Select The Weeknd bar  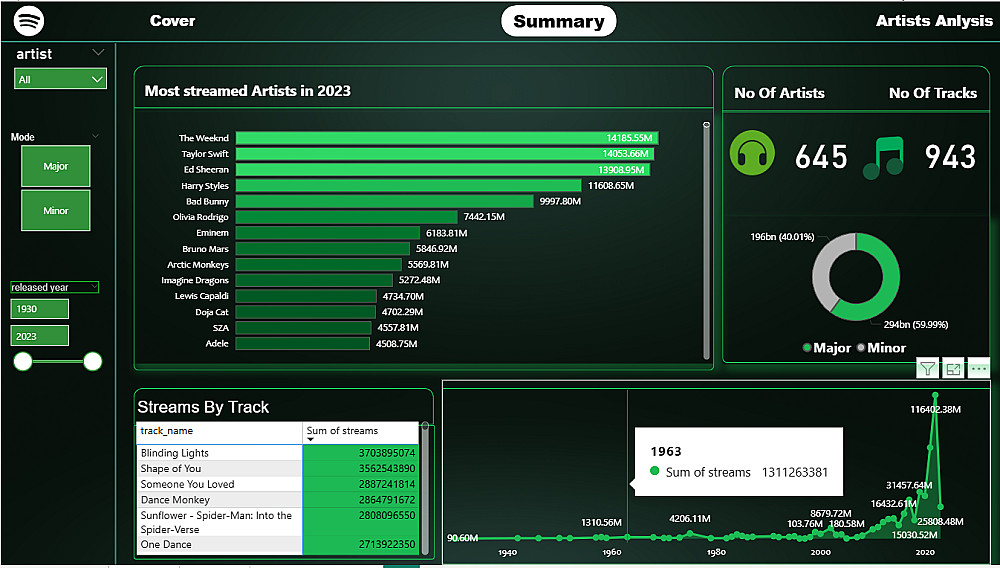click(447, 138)
